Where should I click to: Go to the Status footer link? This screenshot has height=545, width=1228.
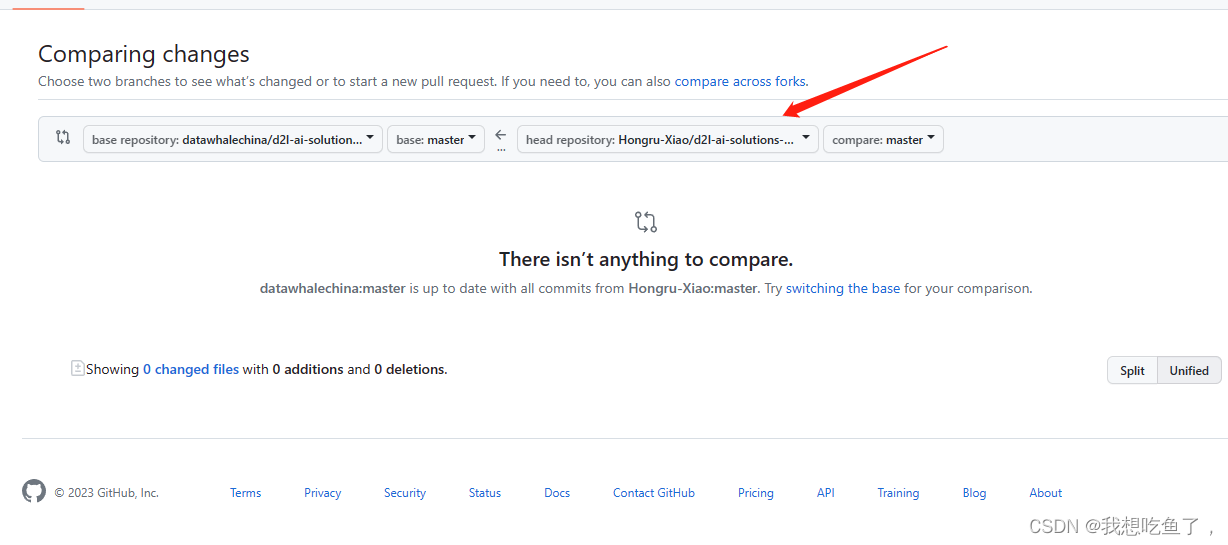coord(485,493)
